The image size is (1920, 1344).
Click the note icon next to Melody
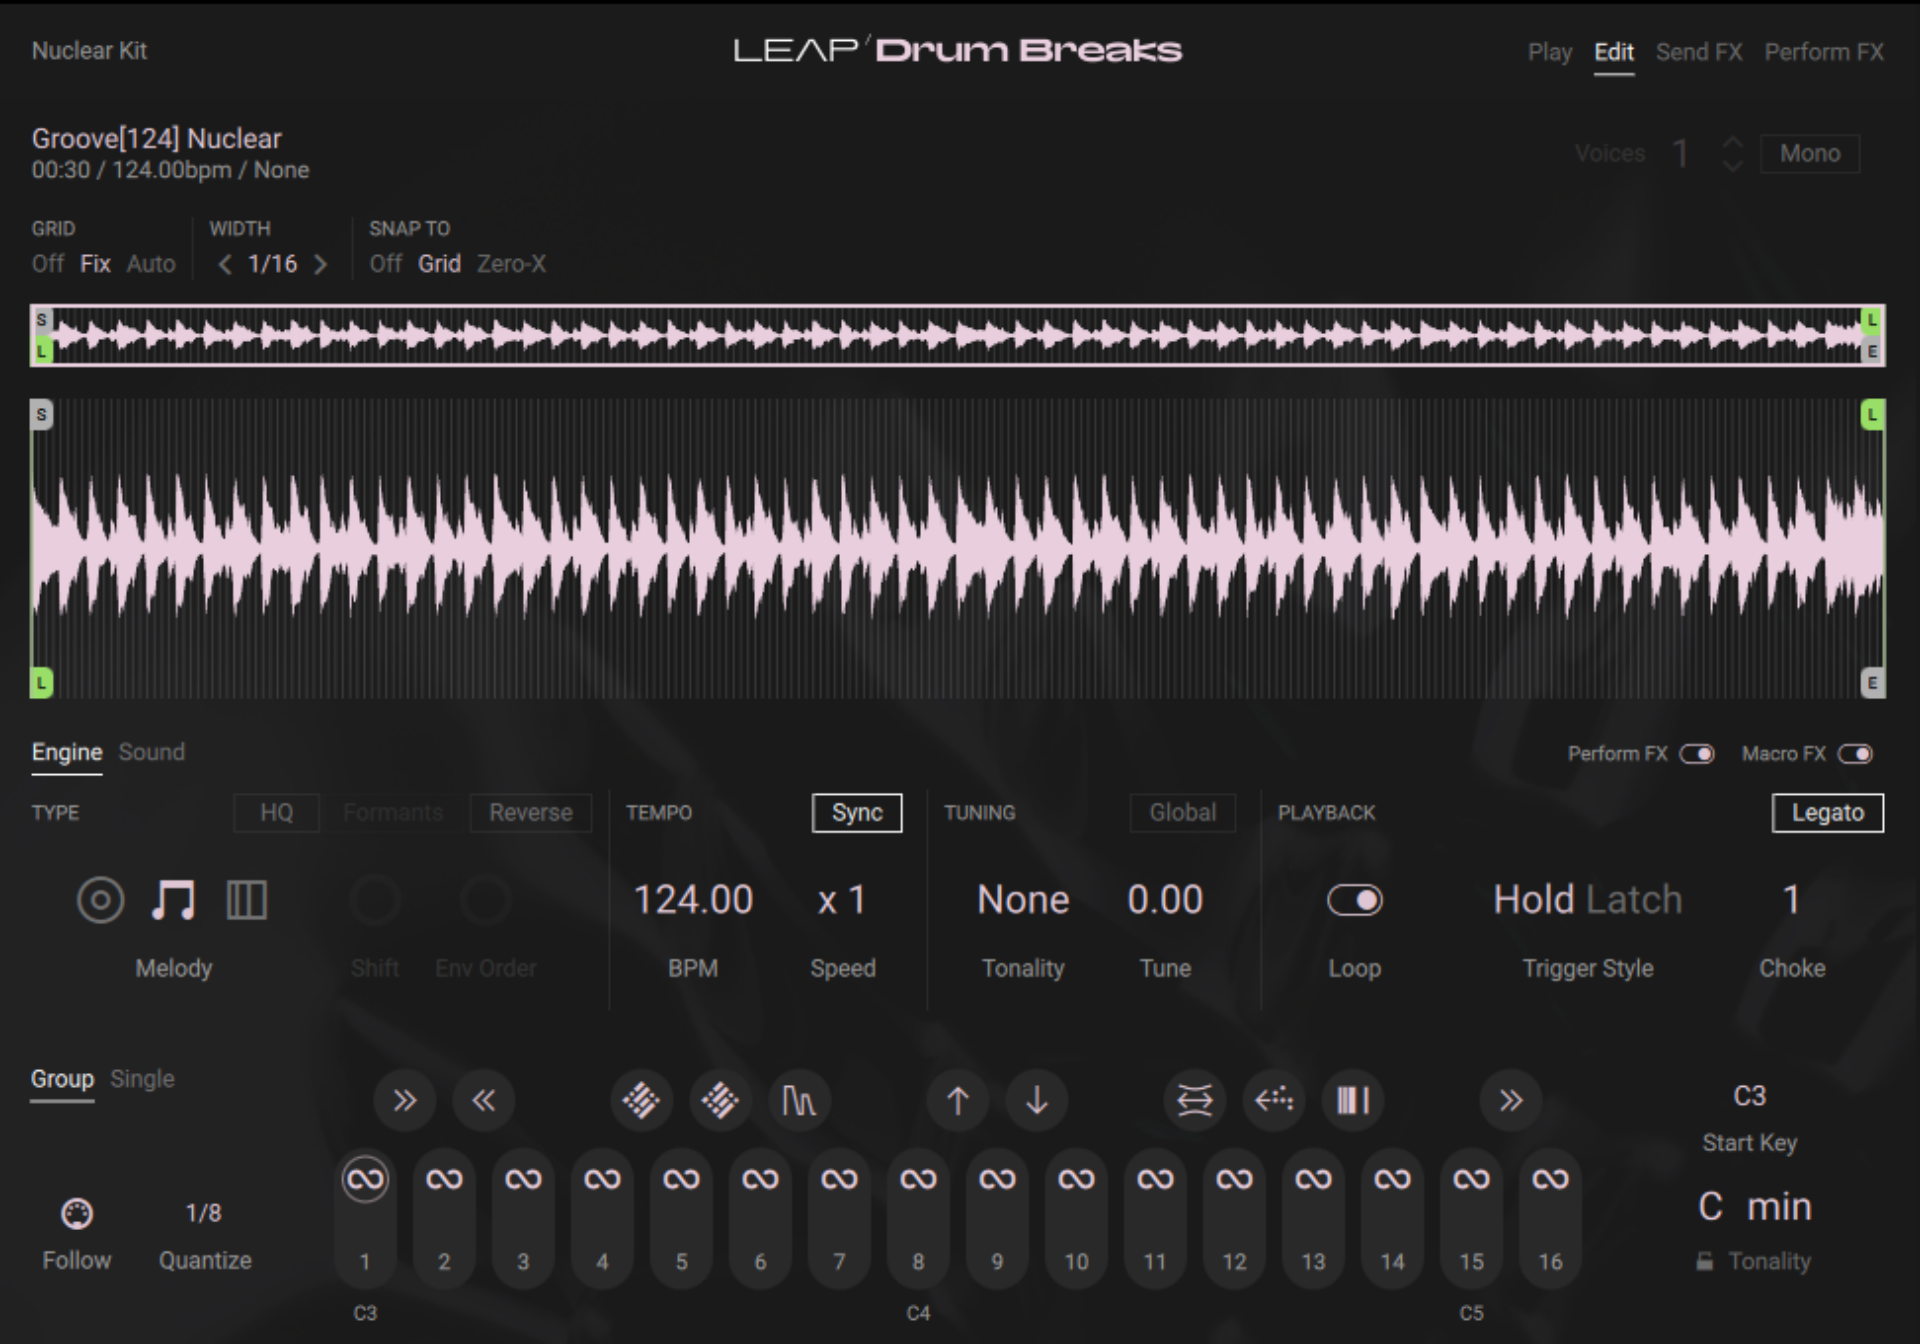(174, 899)
